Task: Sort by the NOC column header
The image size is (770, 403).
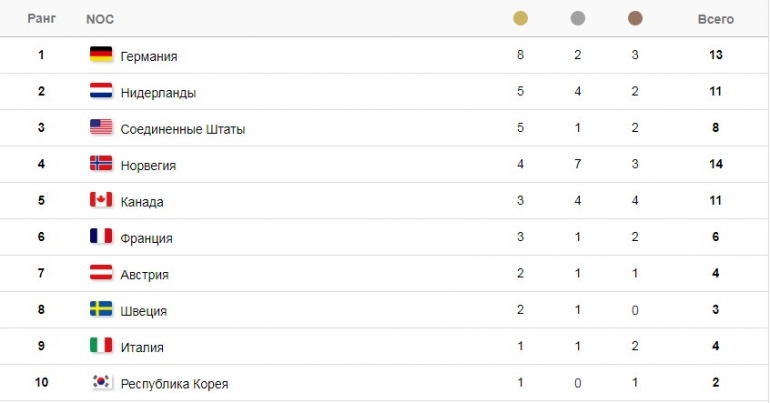Action: [100, 19]
